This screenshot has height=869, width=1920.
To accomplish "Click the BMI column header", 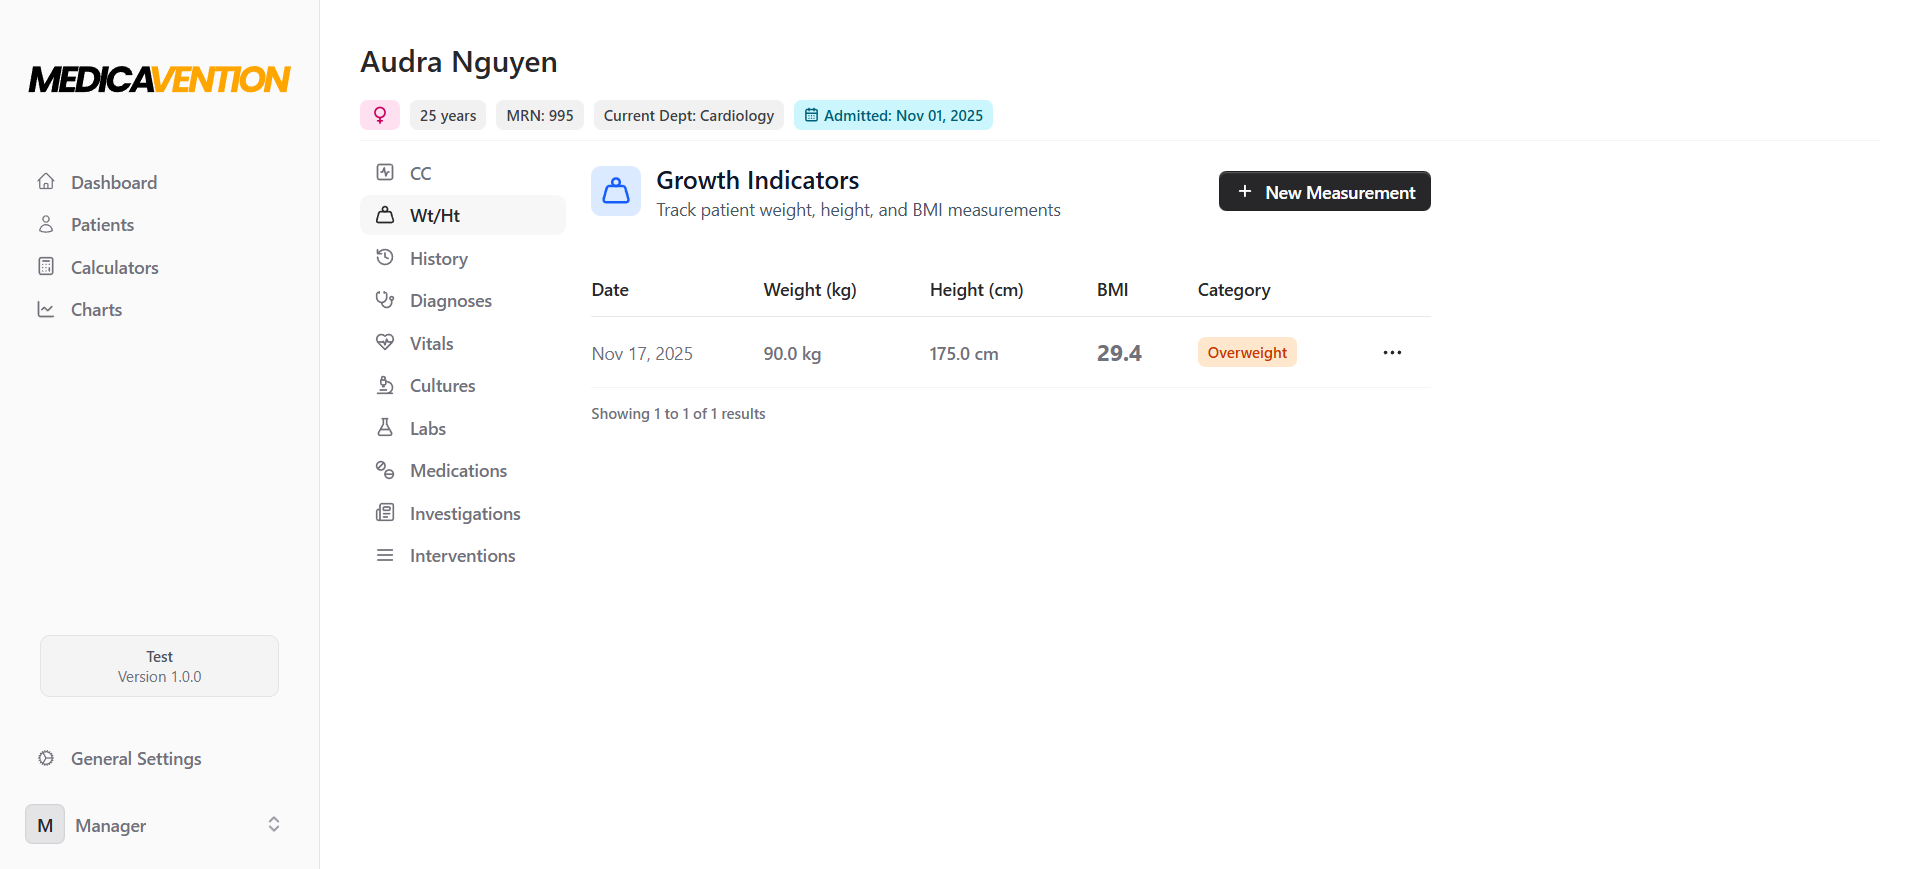I will click(x=1112, y=289).
